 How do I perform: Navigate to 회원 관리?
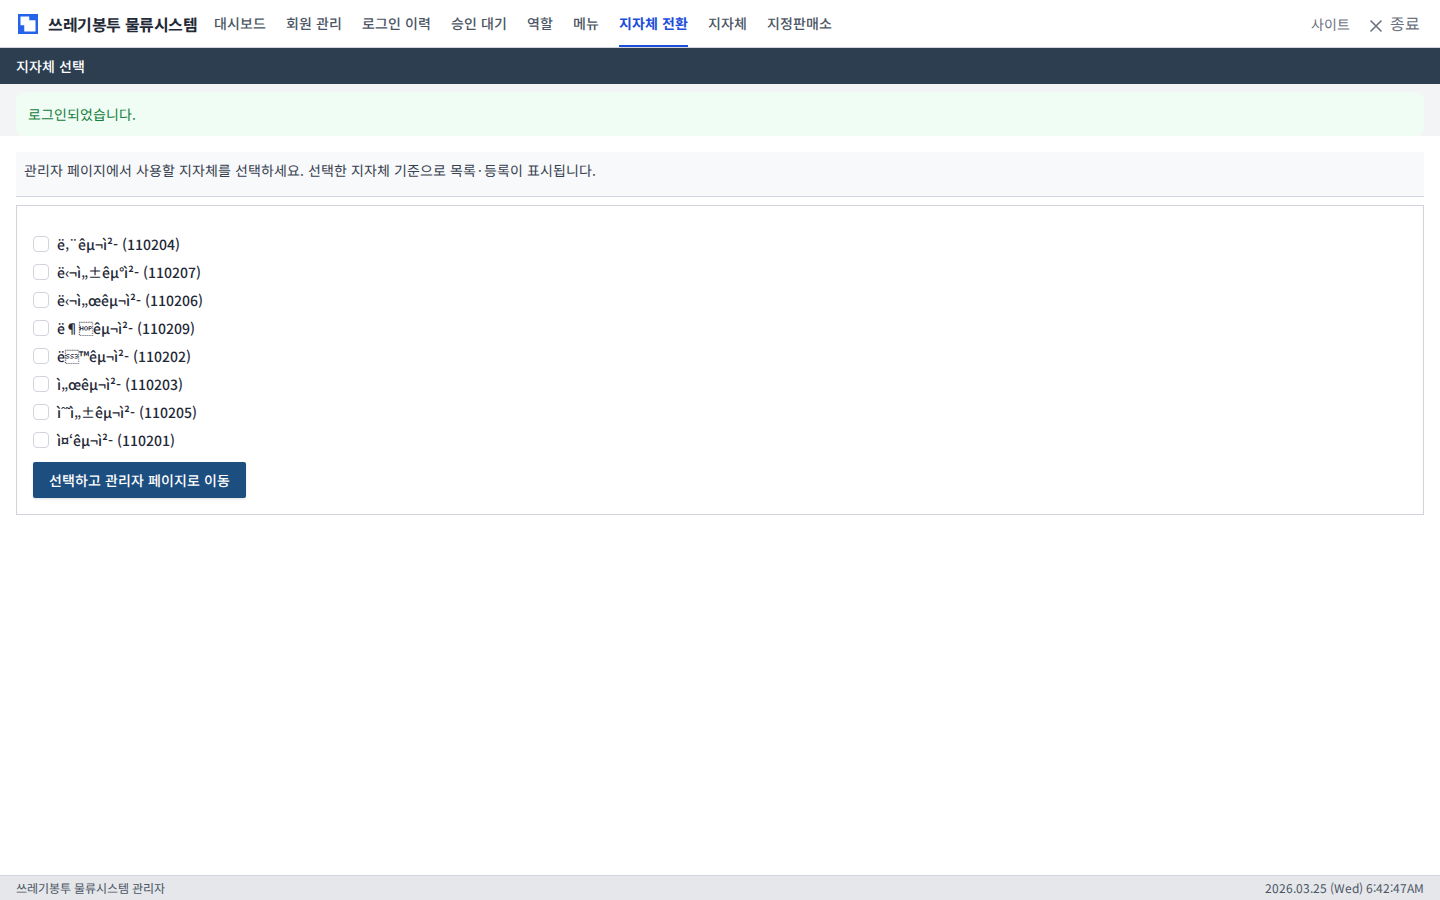313,24
